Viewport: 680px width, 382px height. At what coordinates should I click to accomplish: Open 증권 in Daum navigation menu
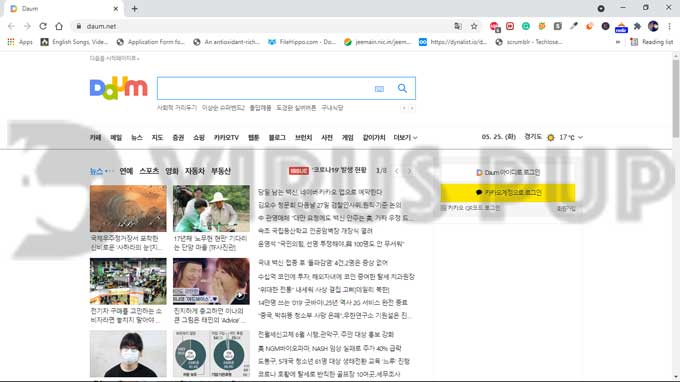(x=178, y=137)
